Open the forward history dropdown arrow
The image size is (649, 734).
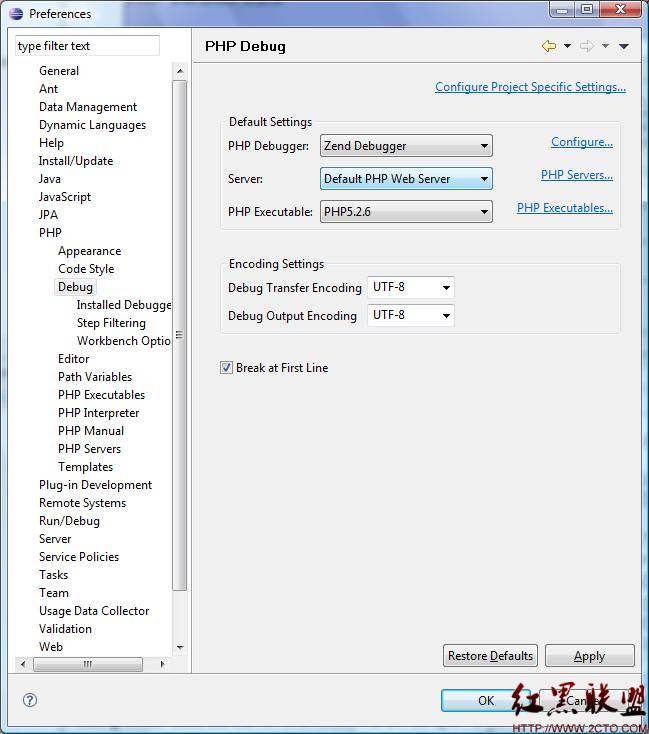(605, 46)
